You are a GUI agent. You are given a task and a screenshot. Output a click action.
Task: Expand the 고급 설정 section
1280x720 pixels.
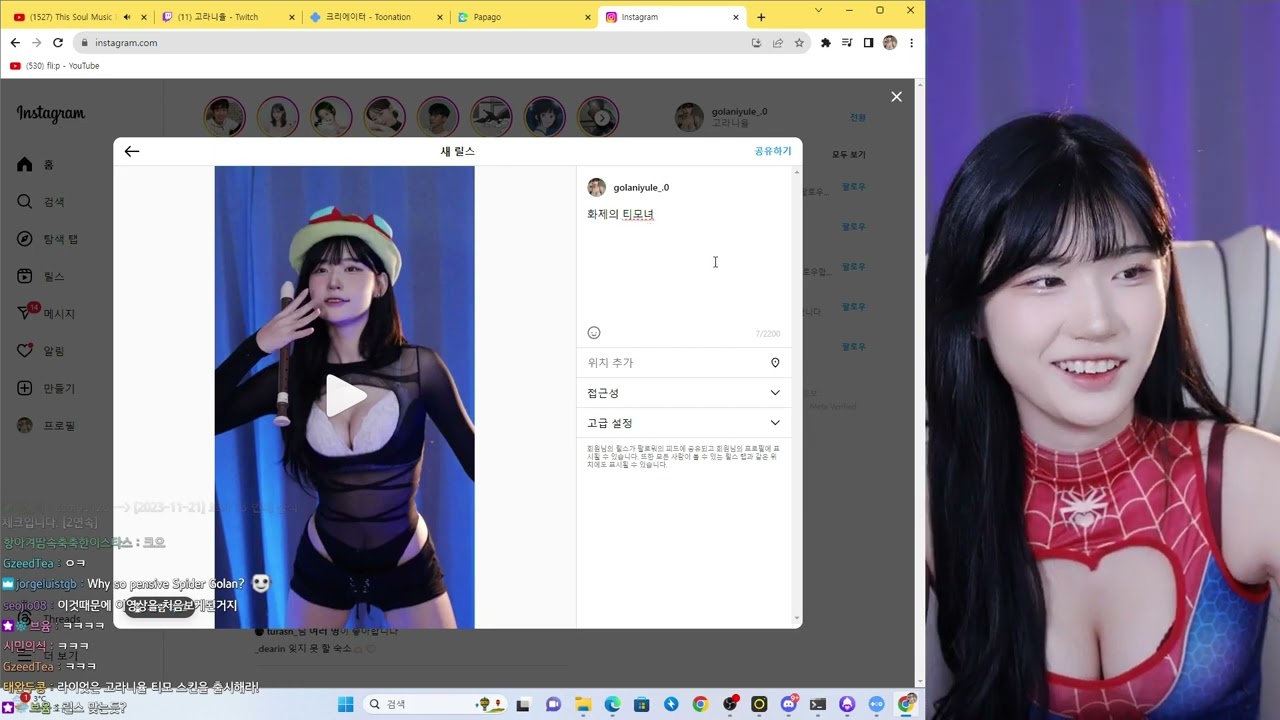coord(684,423)
